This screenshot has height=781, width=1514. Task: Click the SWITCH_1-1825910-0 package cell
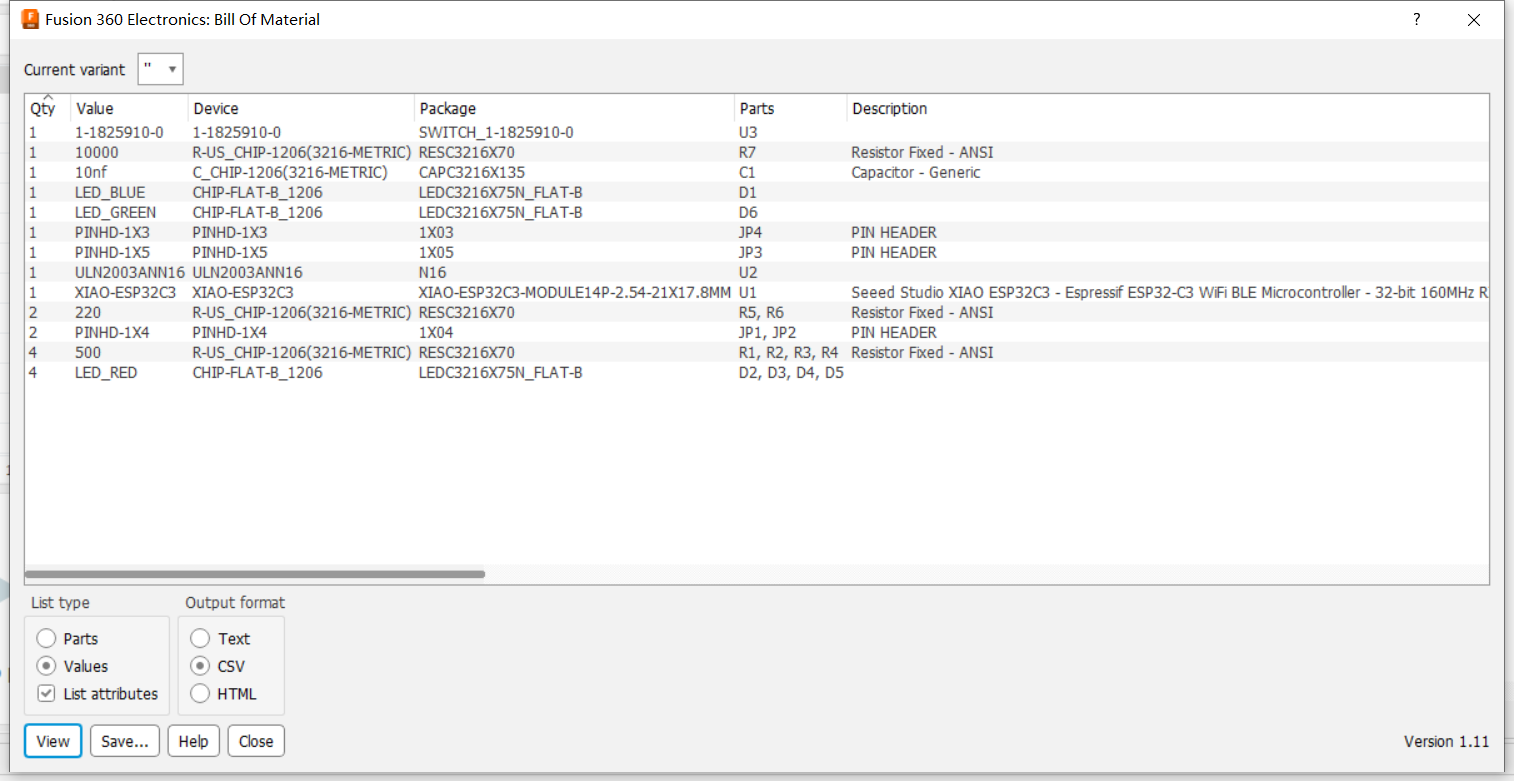coord(496,132)
